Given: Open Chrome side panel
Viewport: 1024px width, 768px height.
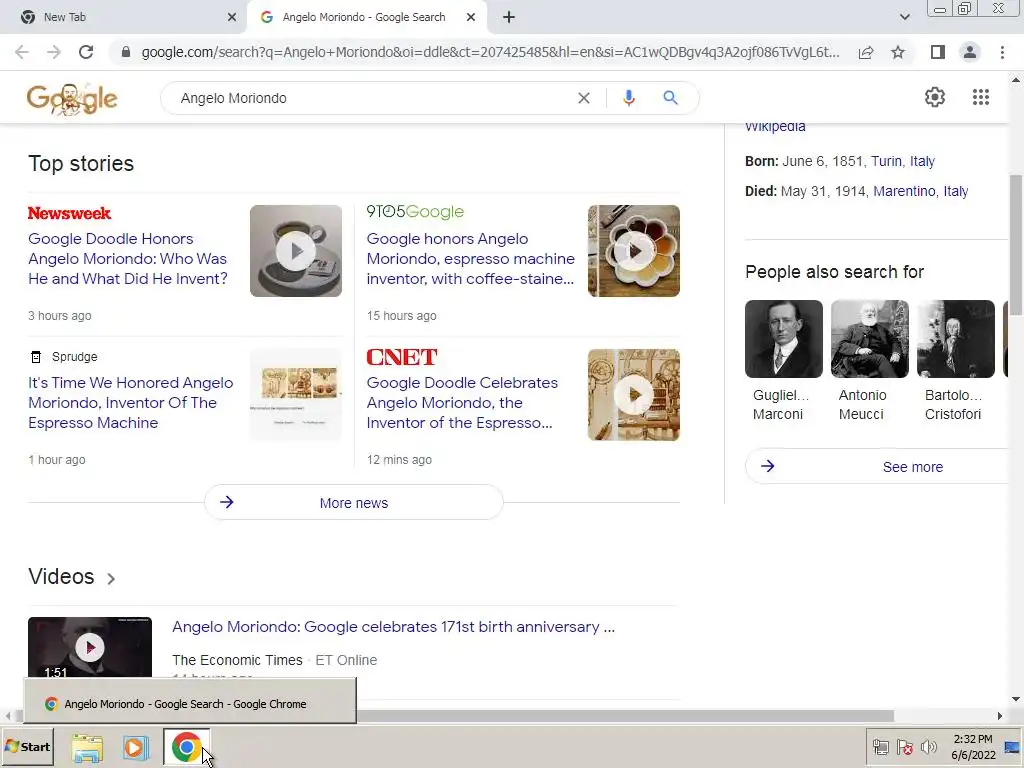Looking at the screenshot, I should coord(938,52).
